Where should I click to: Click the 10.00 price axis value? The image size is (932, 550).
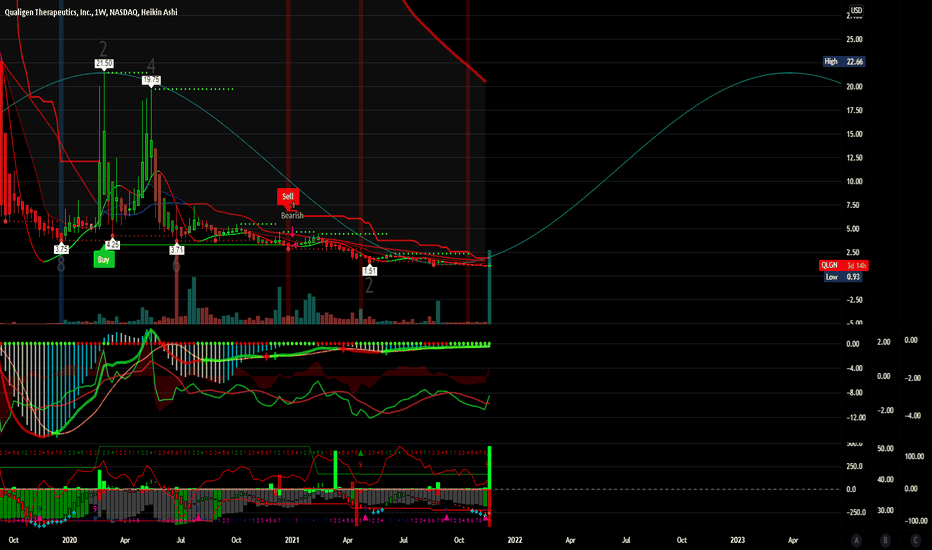(x=854, y=181)
